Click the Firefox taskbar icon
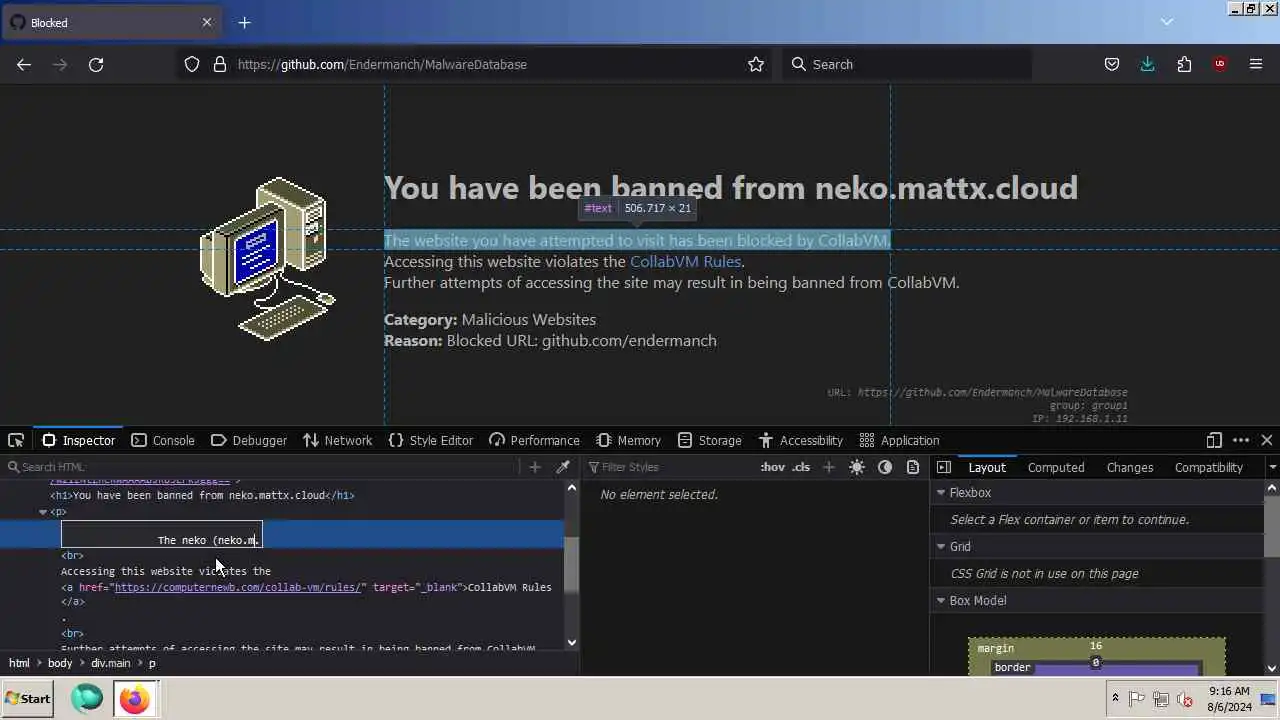 (x=134, y=699)
